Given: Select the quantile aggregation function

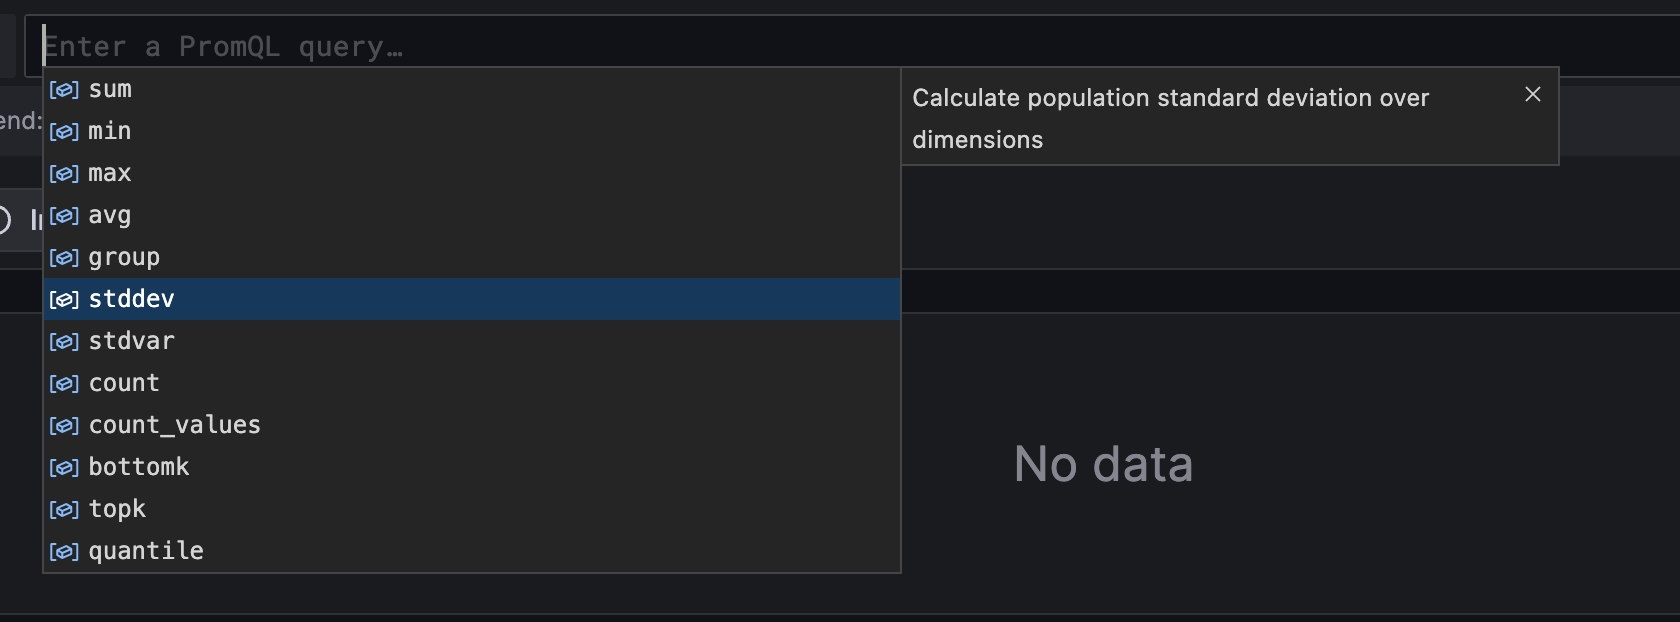Looking at the screenshot, I should coord(145,551).
